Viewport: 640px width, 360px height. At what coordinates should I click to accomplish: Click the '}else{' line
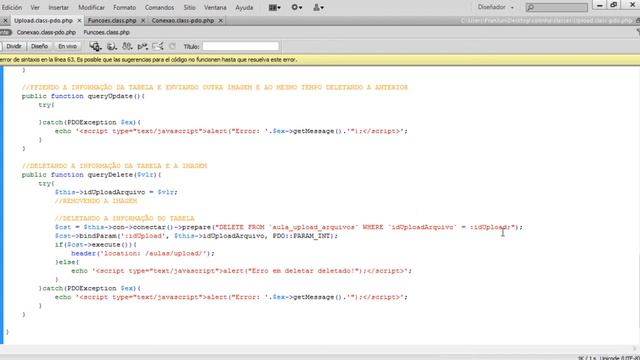(67, 262)
